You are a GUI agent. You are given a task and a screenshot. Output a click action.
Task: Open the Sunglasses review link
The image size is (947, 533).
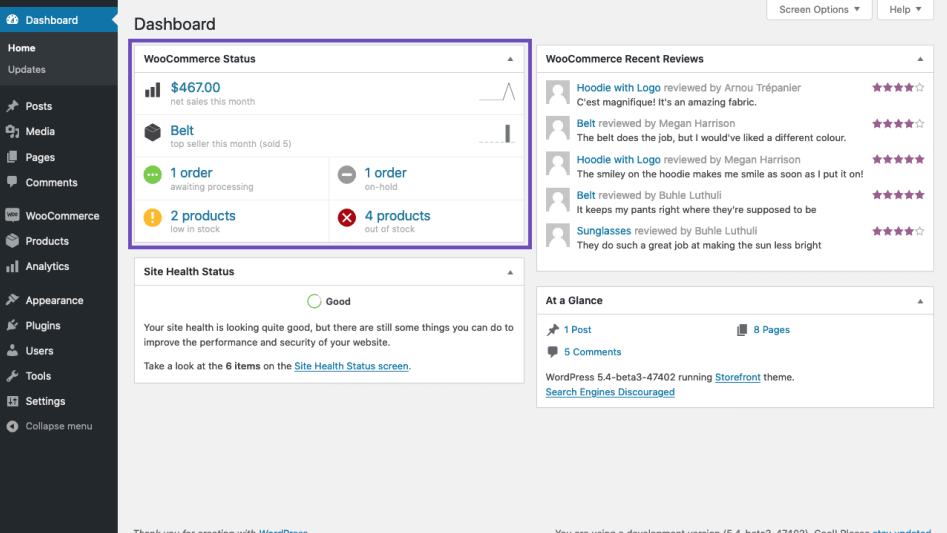click(x=603, y=231)
